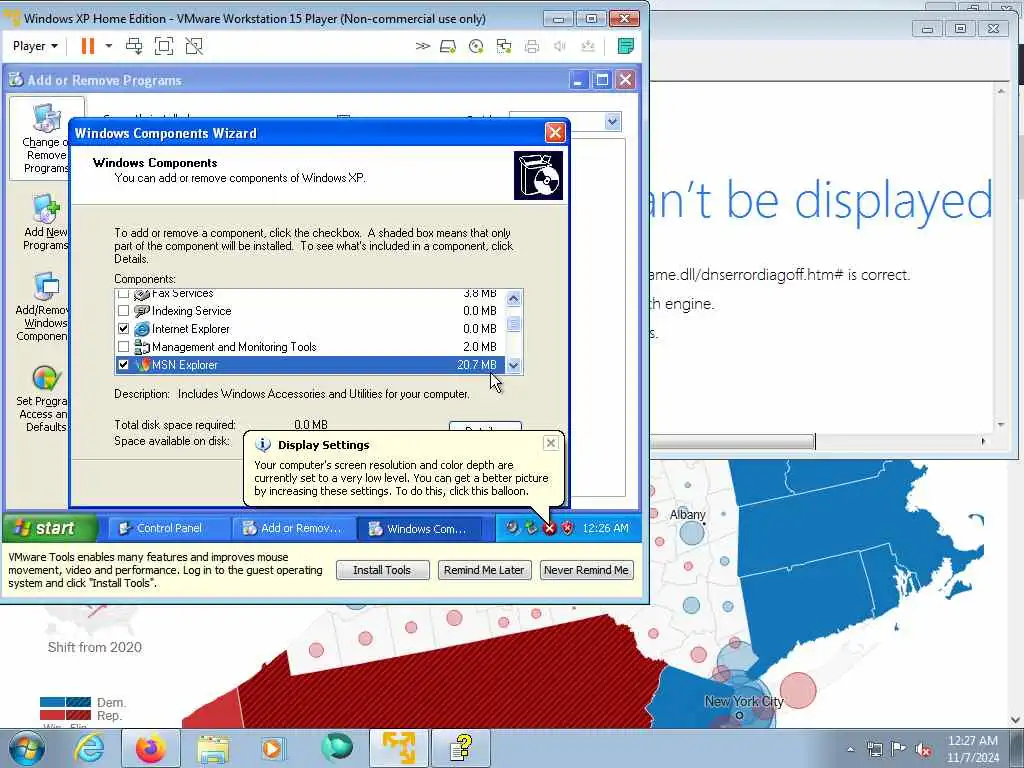Click the red security alert tray icon in XP

549,528
